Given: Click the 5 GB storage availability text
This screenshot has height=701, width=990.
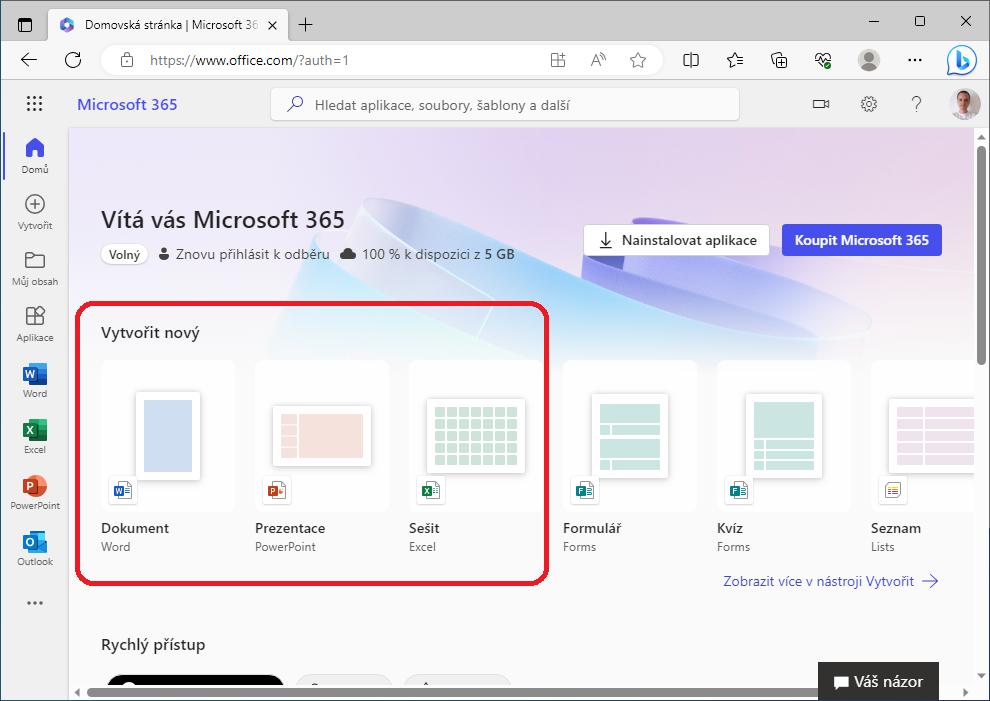Looking at the screenshot, I should (427, 255).
